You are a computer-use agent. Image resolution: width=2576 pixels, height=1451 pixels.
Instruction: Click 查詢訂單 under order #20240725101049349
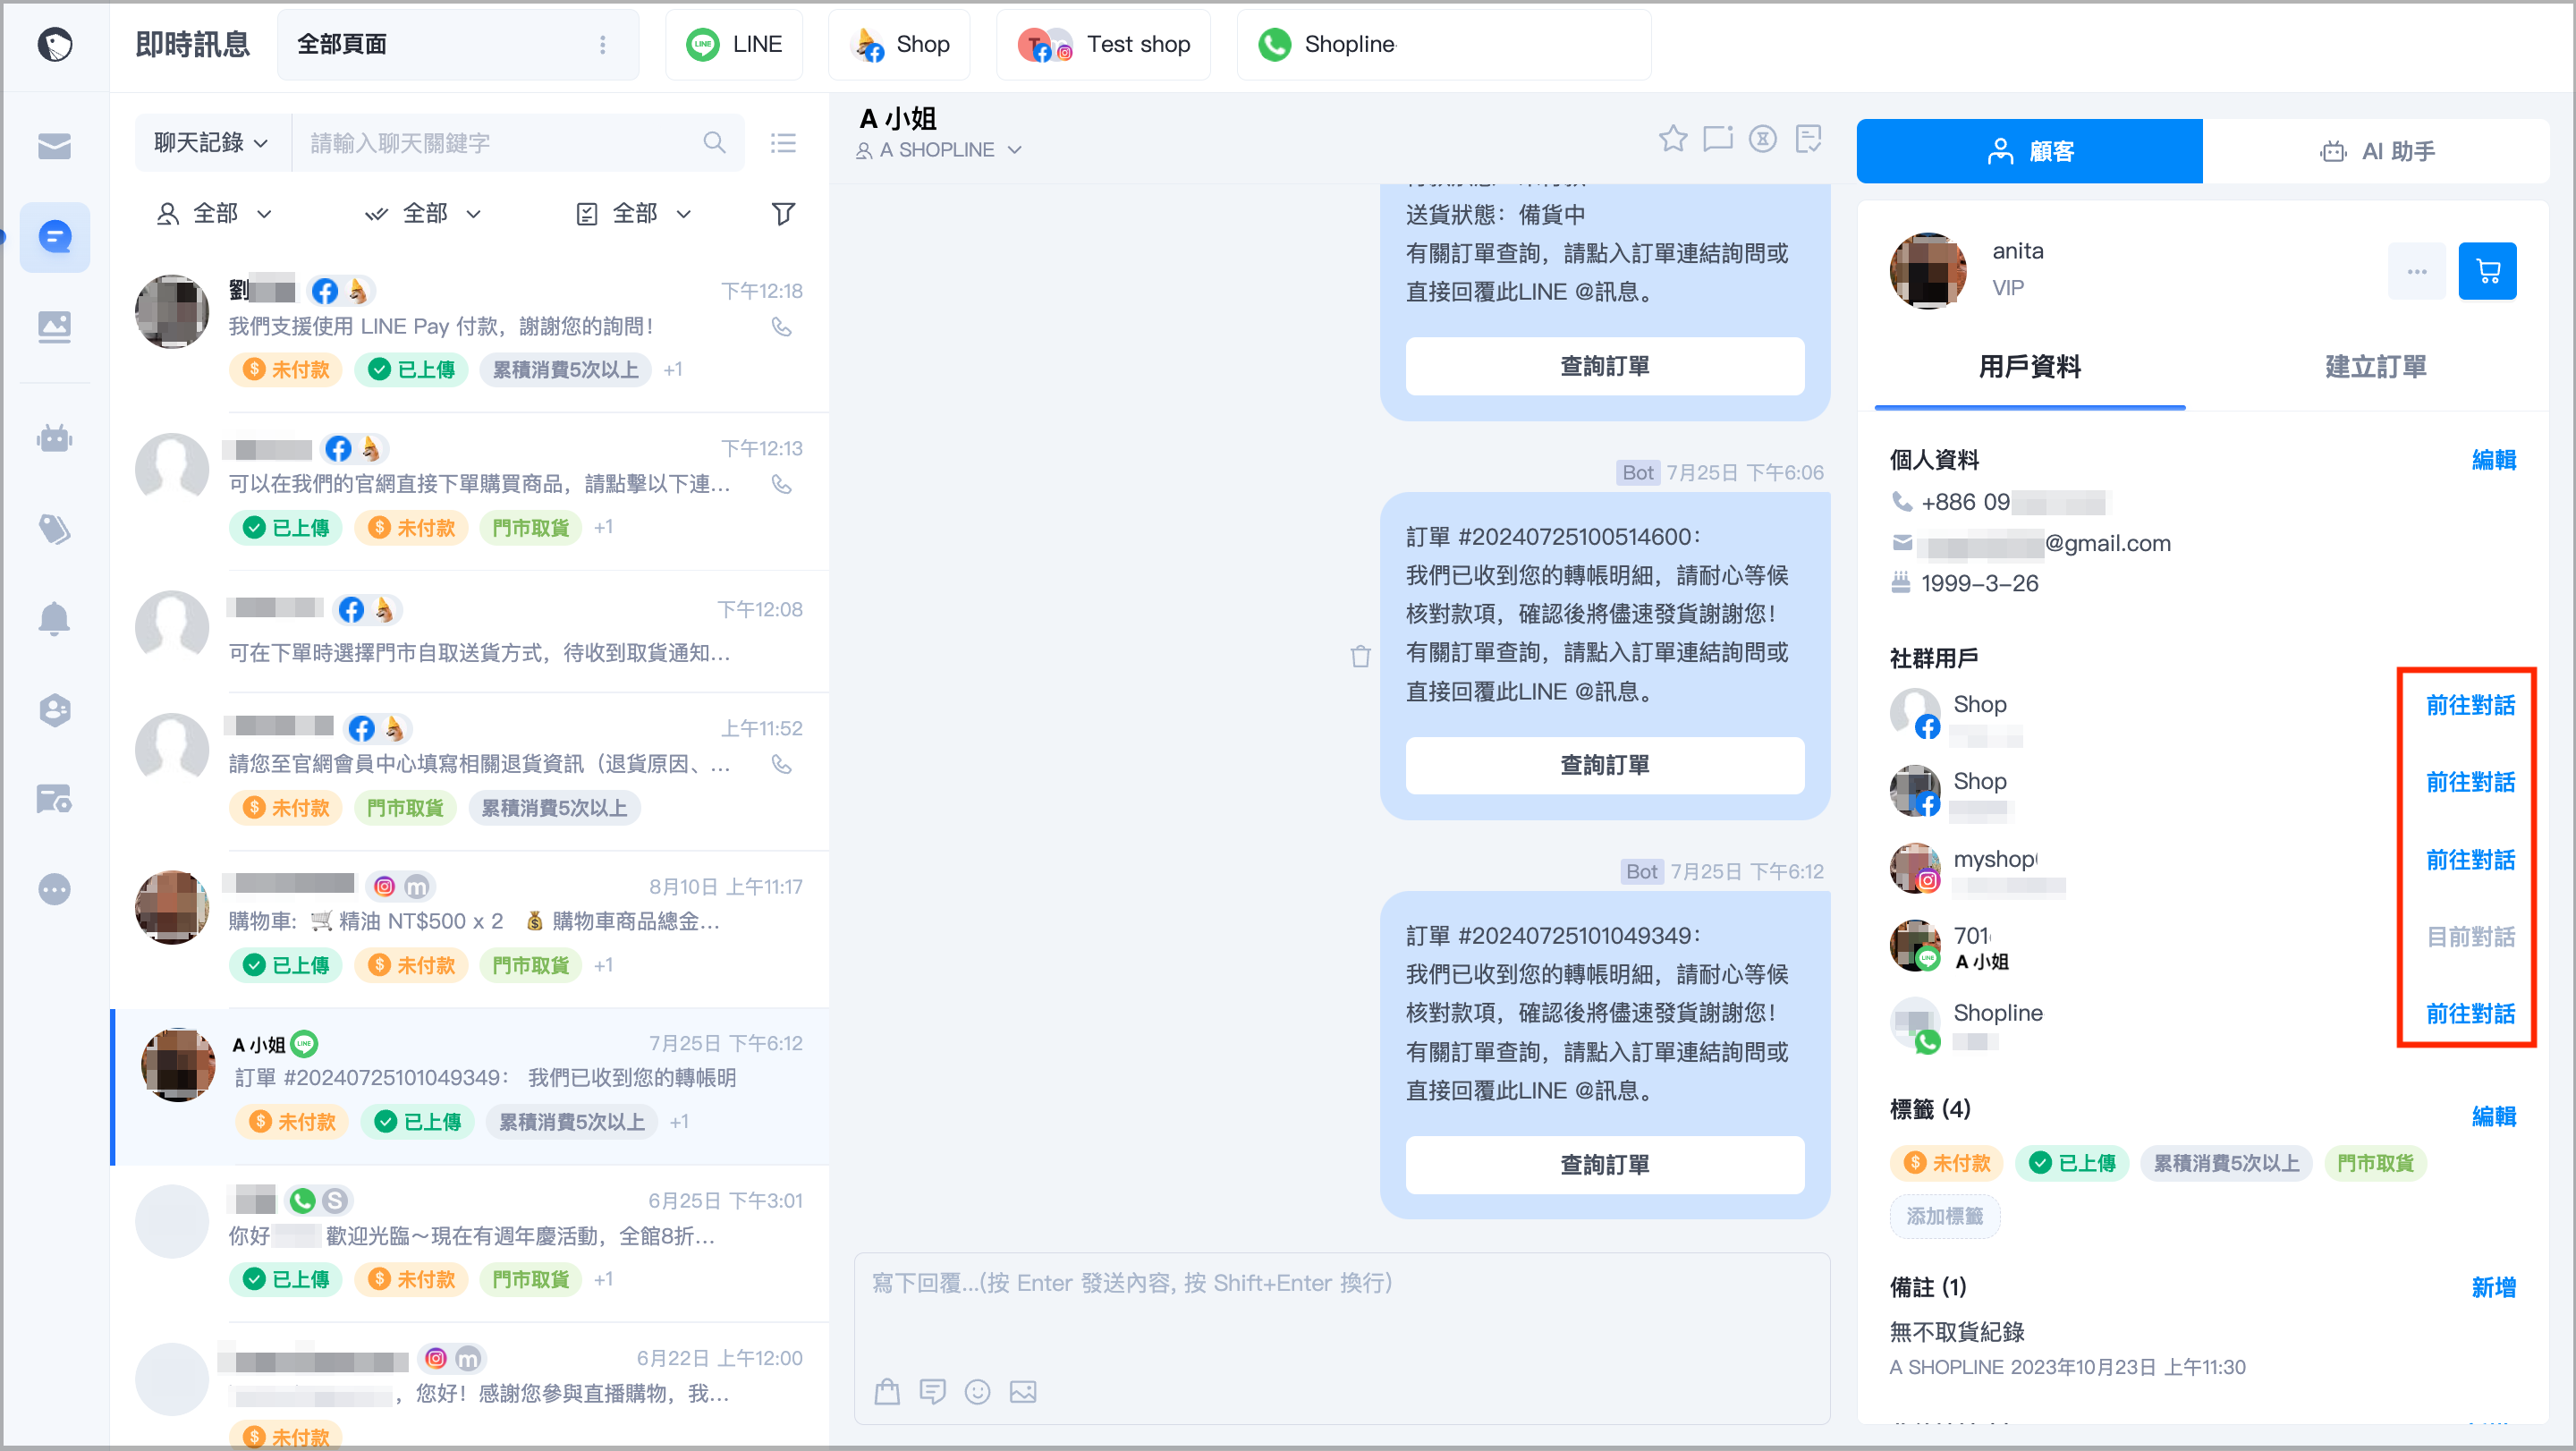coord(1604,1164)
